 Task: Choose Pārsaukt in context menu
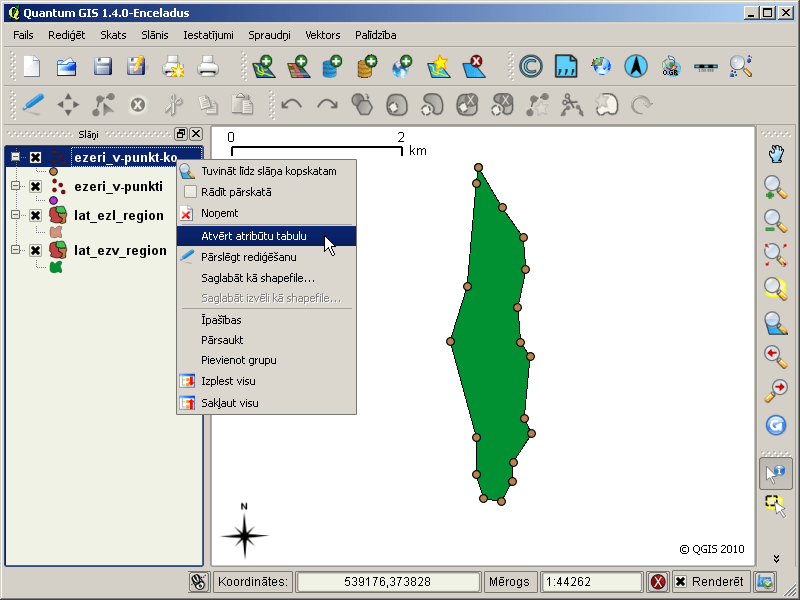266,340
